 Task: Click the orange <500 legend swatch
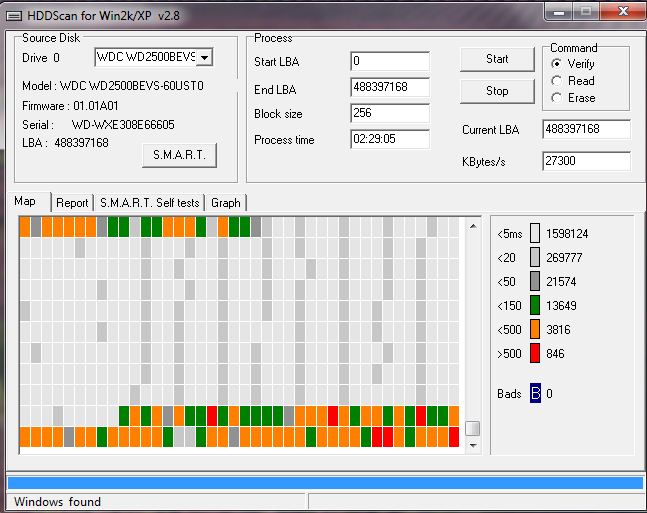[535, 329]
